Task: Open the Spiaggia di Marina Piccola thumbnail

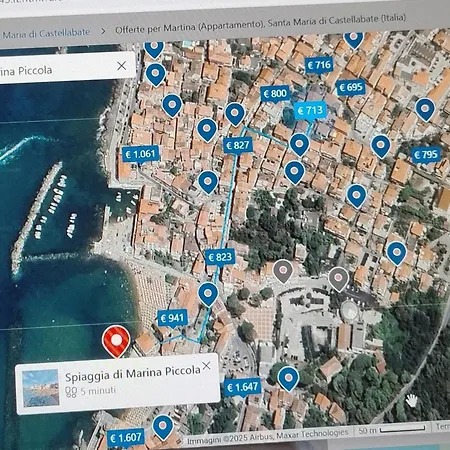Action: [40, 388]
